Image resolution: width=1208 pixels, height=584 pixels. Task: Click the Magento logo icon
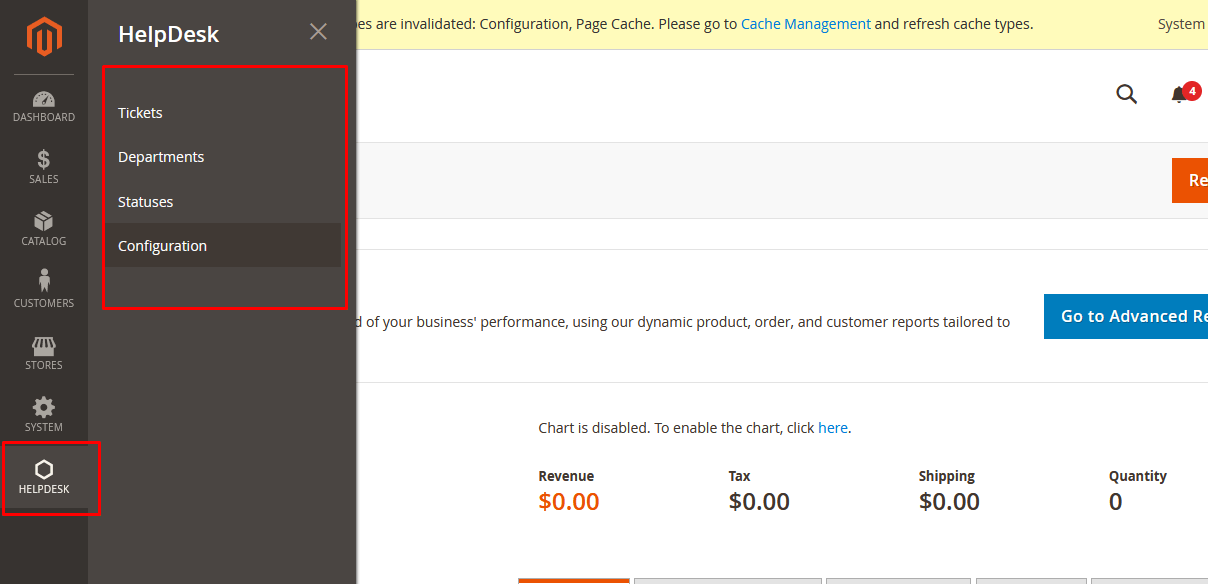tap(44, 37)
